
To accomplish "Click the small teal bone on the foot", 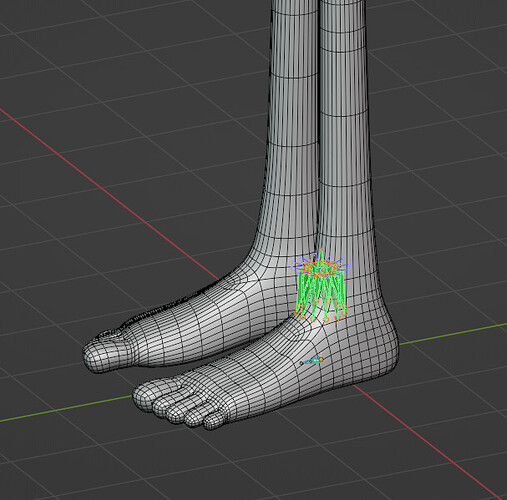I will (x=312, y=361).
